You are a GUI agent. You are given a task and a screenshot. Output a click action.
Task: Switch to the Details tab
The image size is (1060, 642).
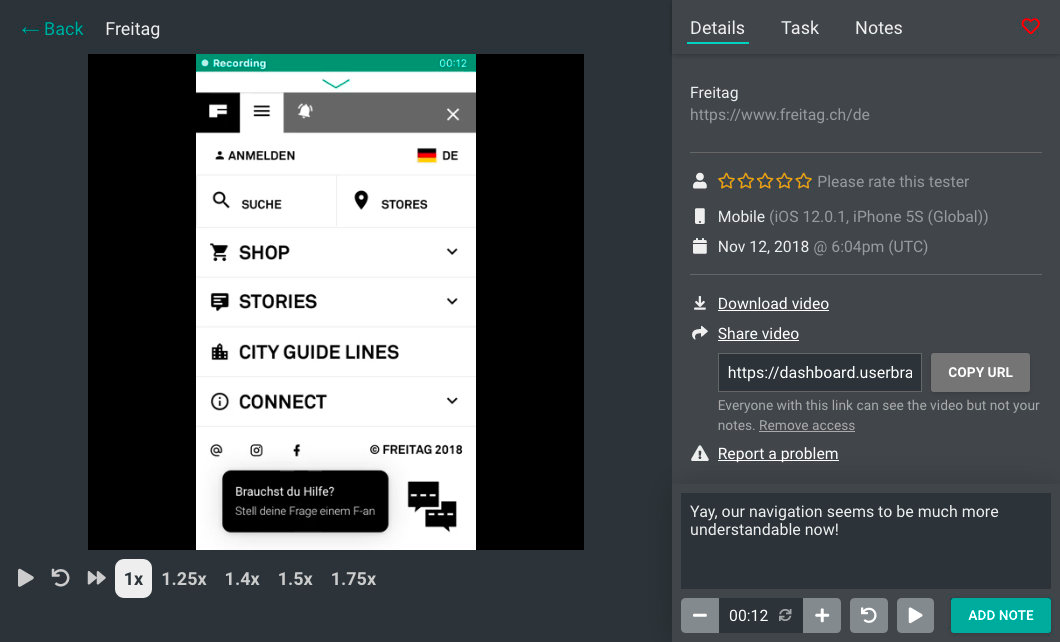(x=717, y=28)
